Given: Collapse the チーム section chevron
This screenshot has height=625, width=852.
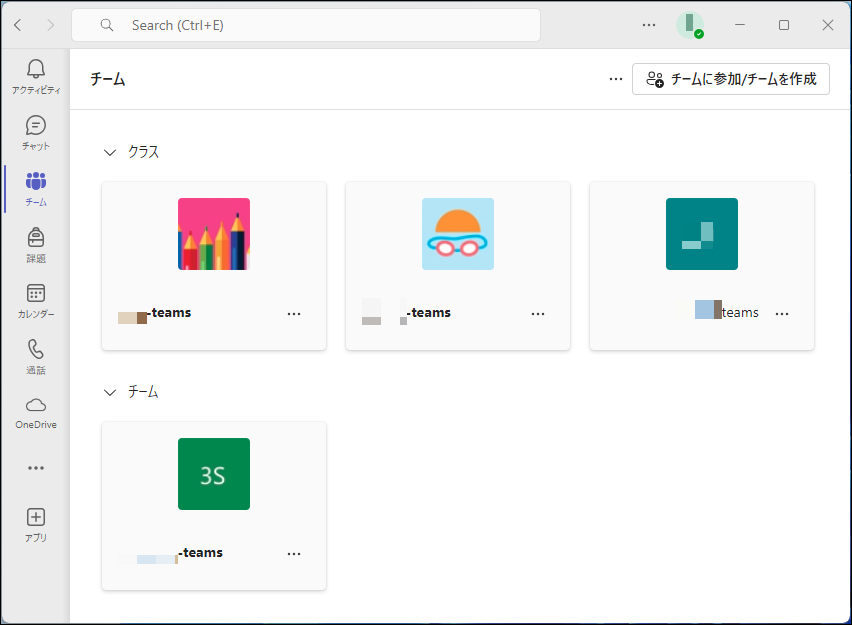Looking at the screenshot, I should 110,392.
